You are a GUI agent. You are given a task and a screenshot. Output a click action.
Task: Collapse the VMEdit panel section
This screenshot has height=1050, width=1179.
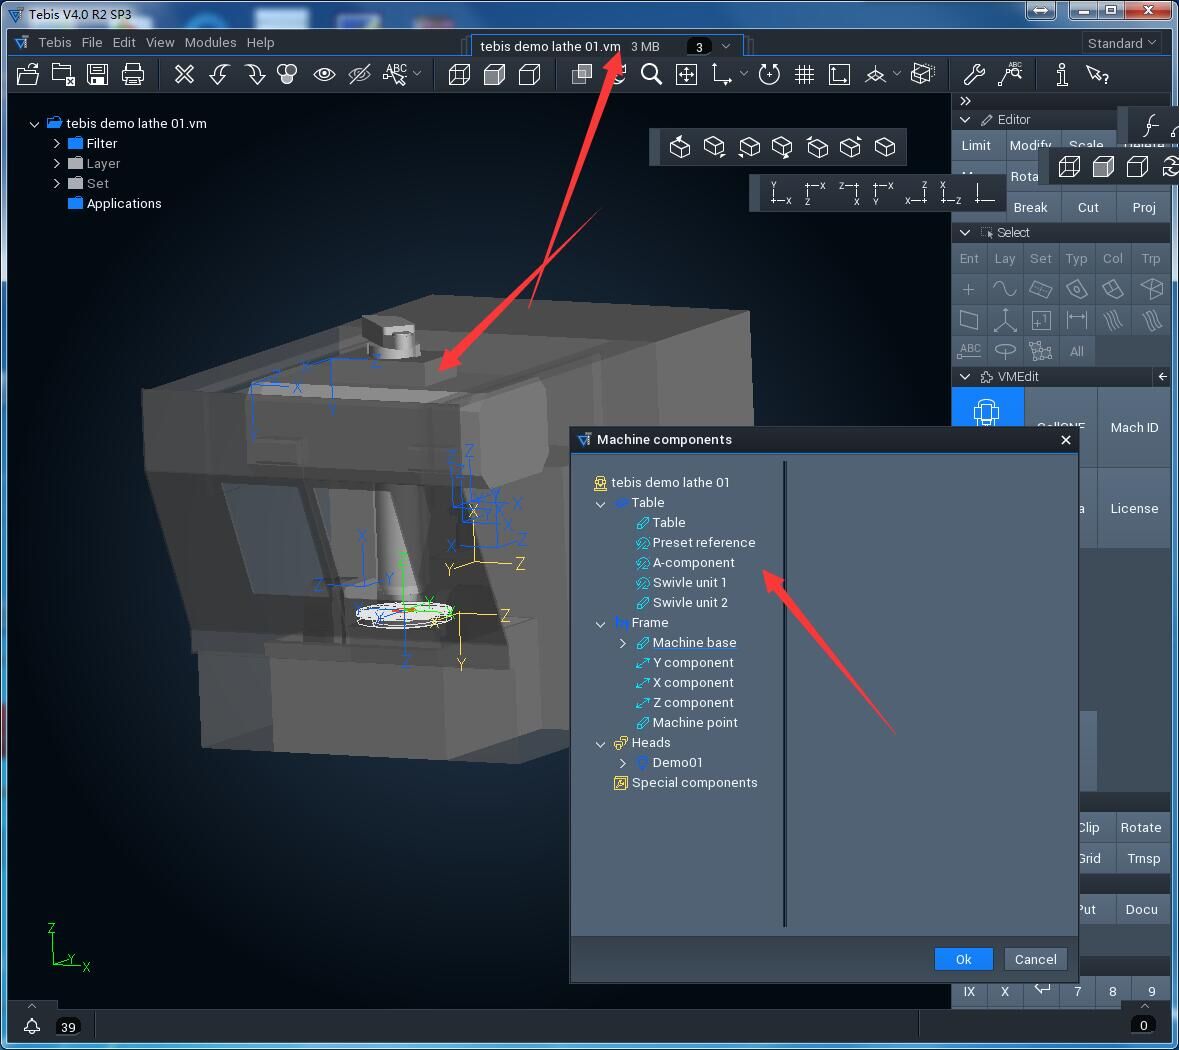965,376
